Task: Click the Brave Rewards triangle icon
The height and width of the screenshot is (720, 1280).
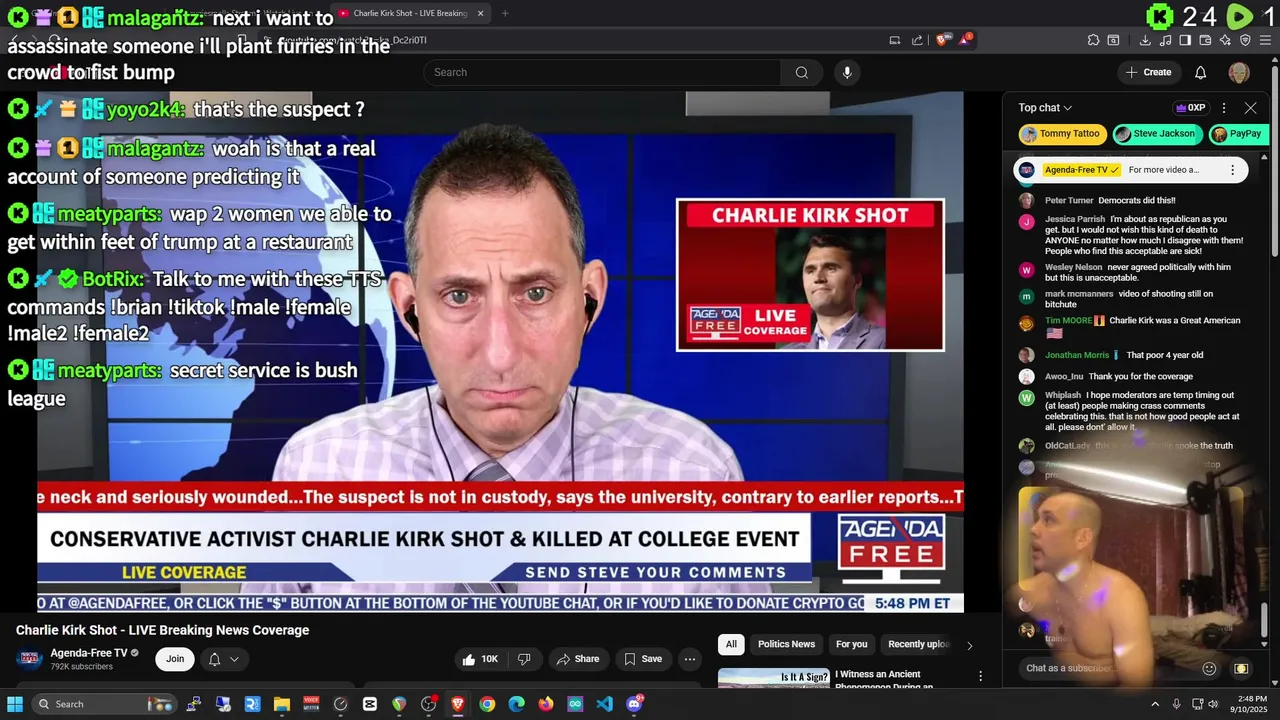Action: (x=965, y=40)
